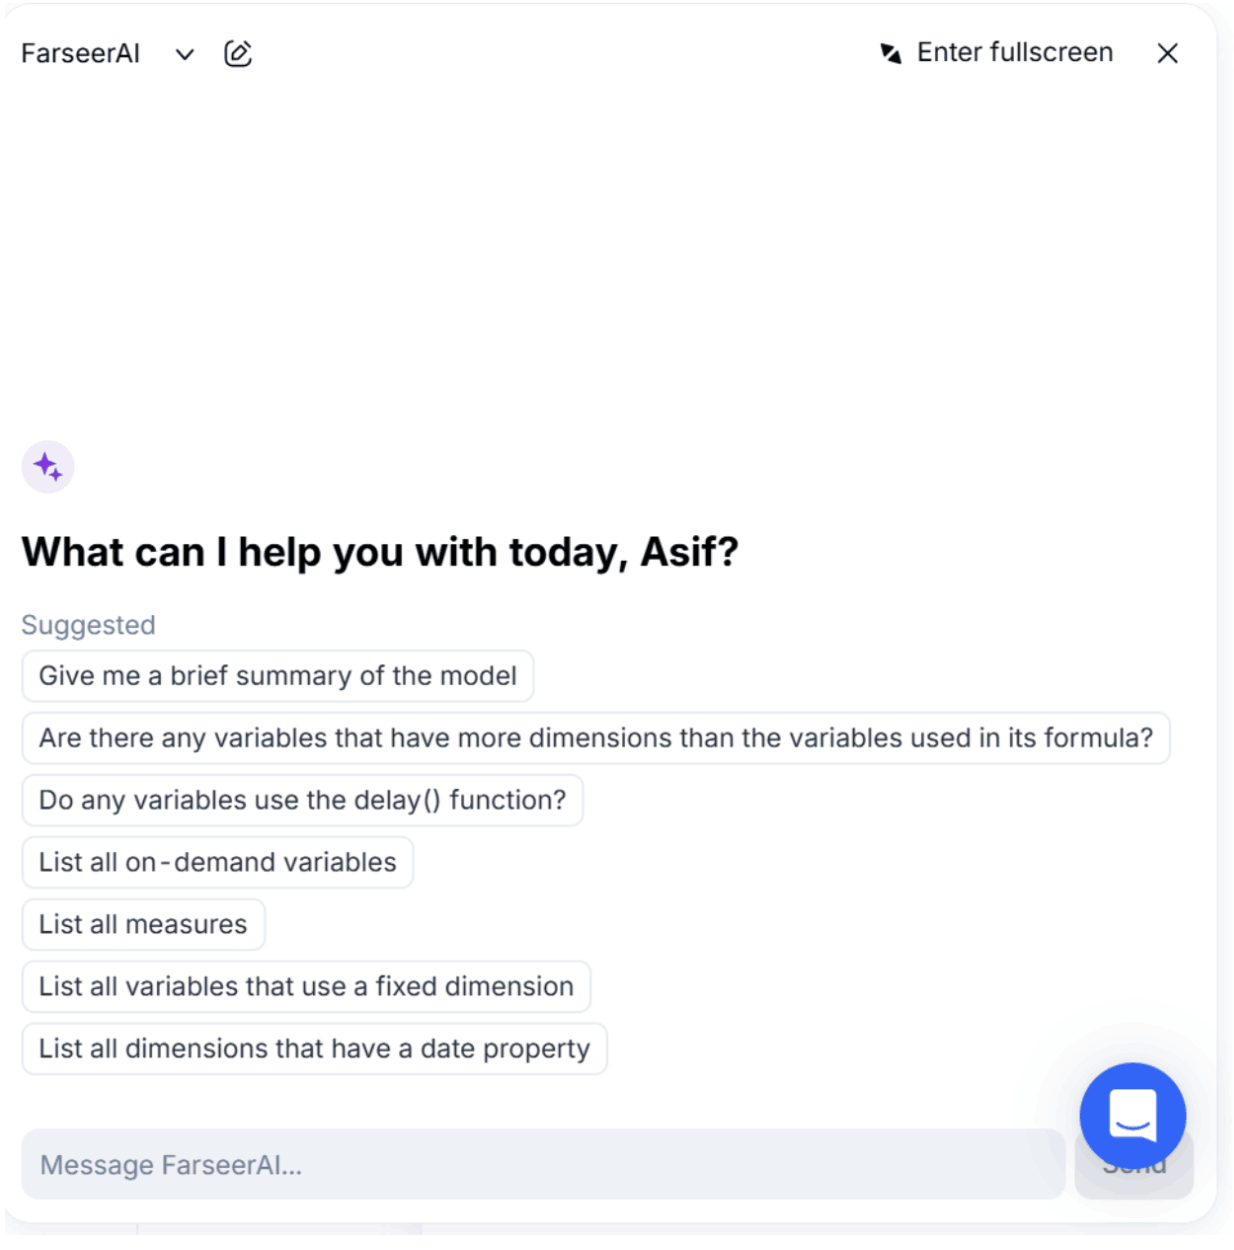Click the Suggested section label
This screenshot has width=1234, height=1250.
pyautogui.click(x=88, y=625)
